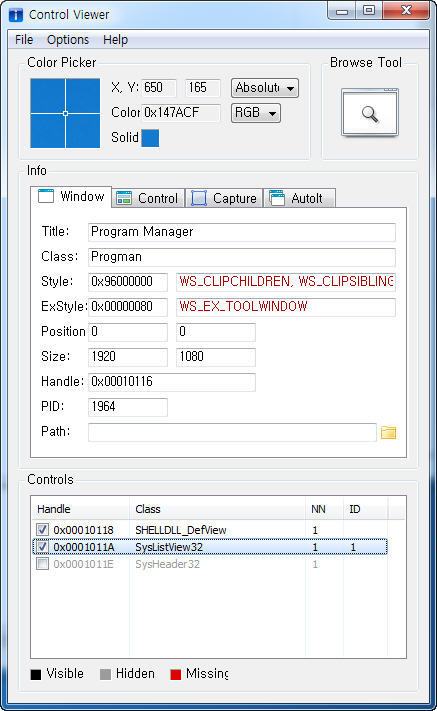Click the Size width field 1920
The width and height of the screenshot is (437, 711).
(128, 356)
